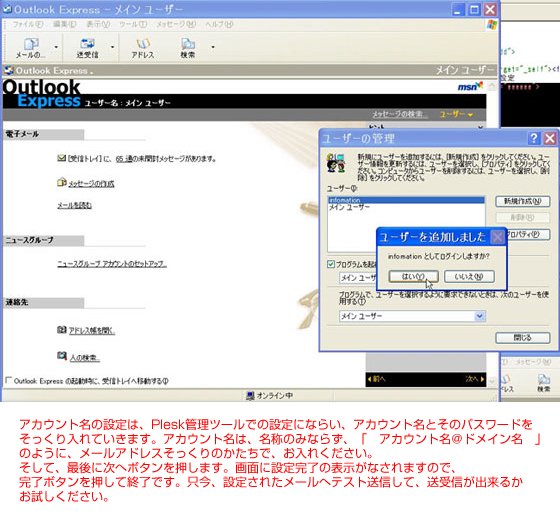Click Properties (プロパティ) button in user management
Screen dimensions: 560x522
529,235
